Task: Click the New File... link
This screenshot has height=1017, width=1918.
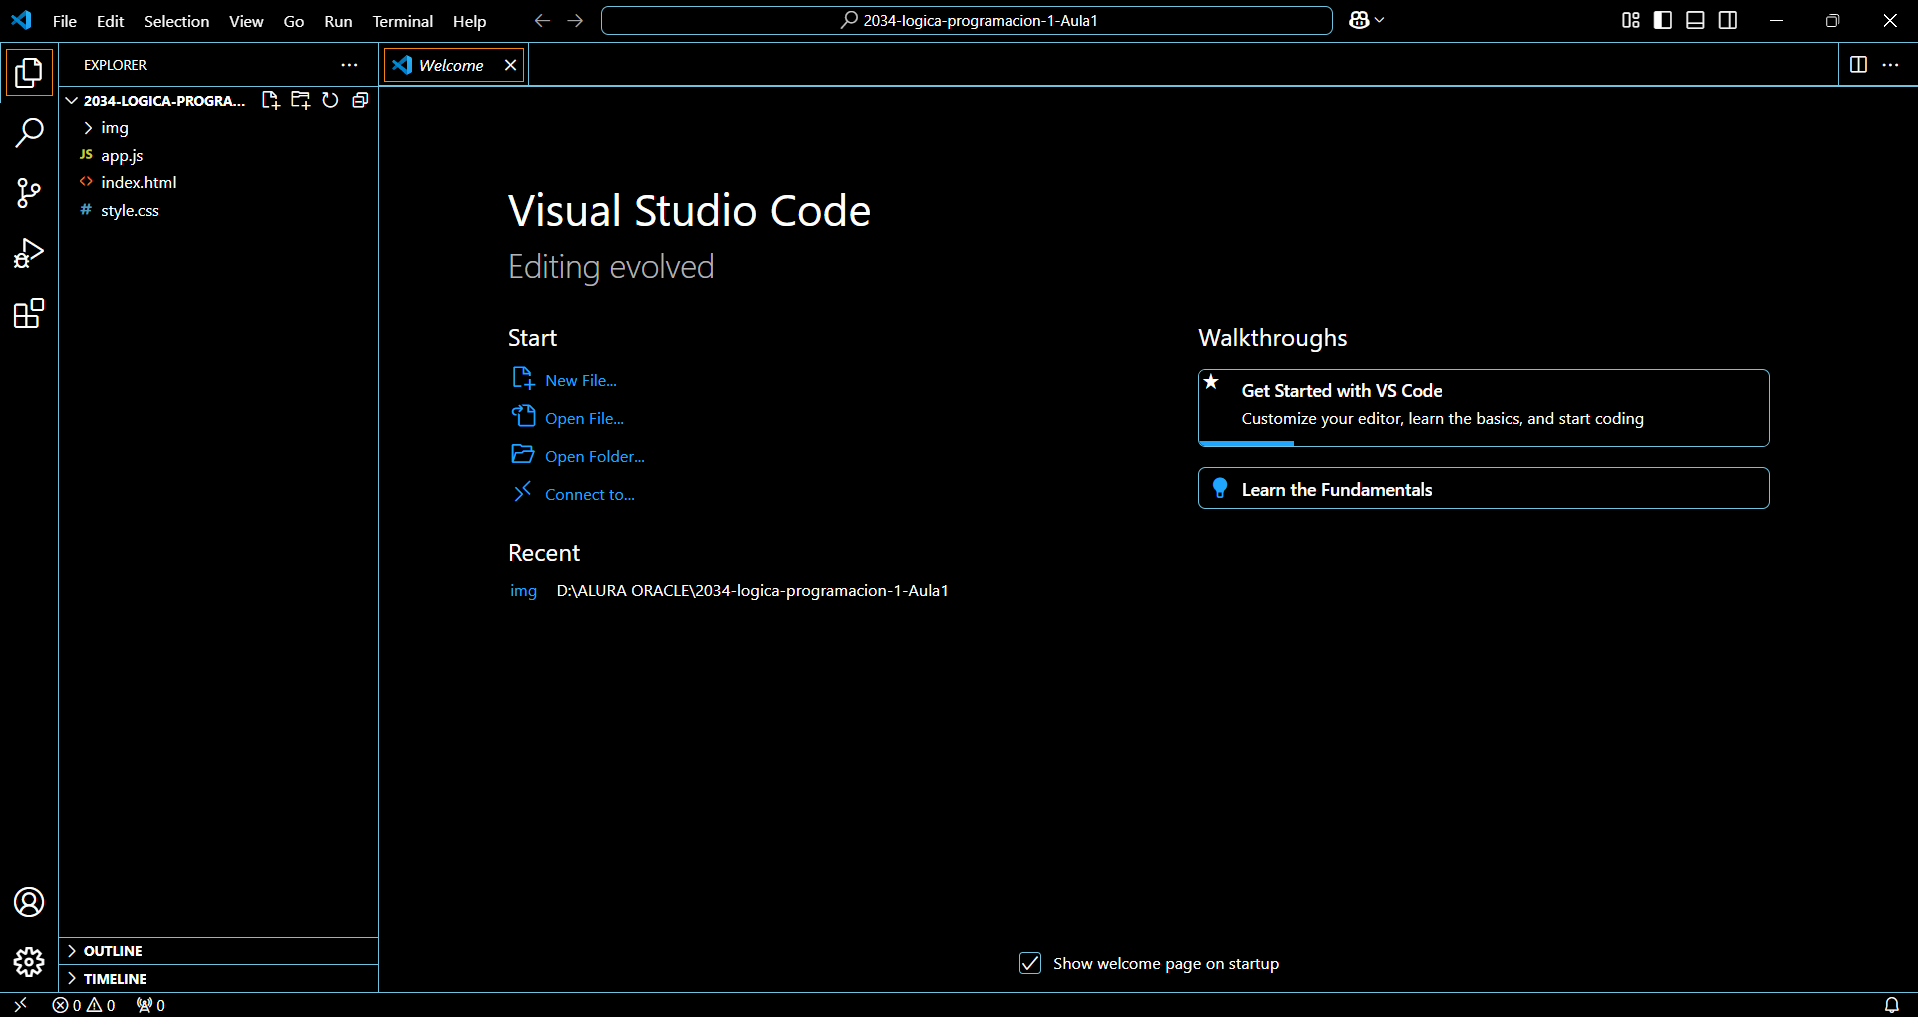Action: tap(564, 380)
